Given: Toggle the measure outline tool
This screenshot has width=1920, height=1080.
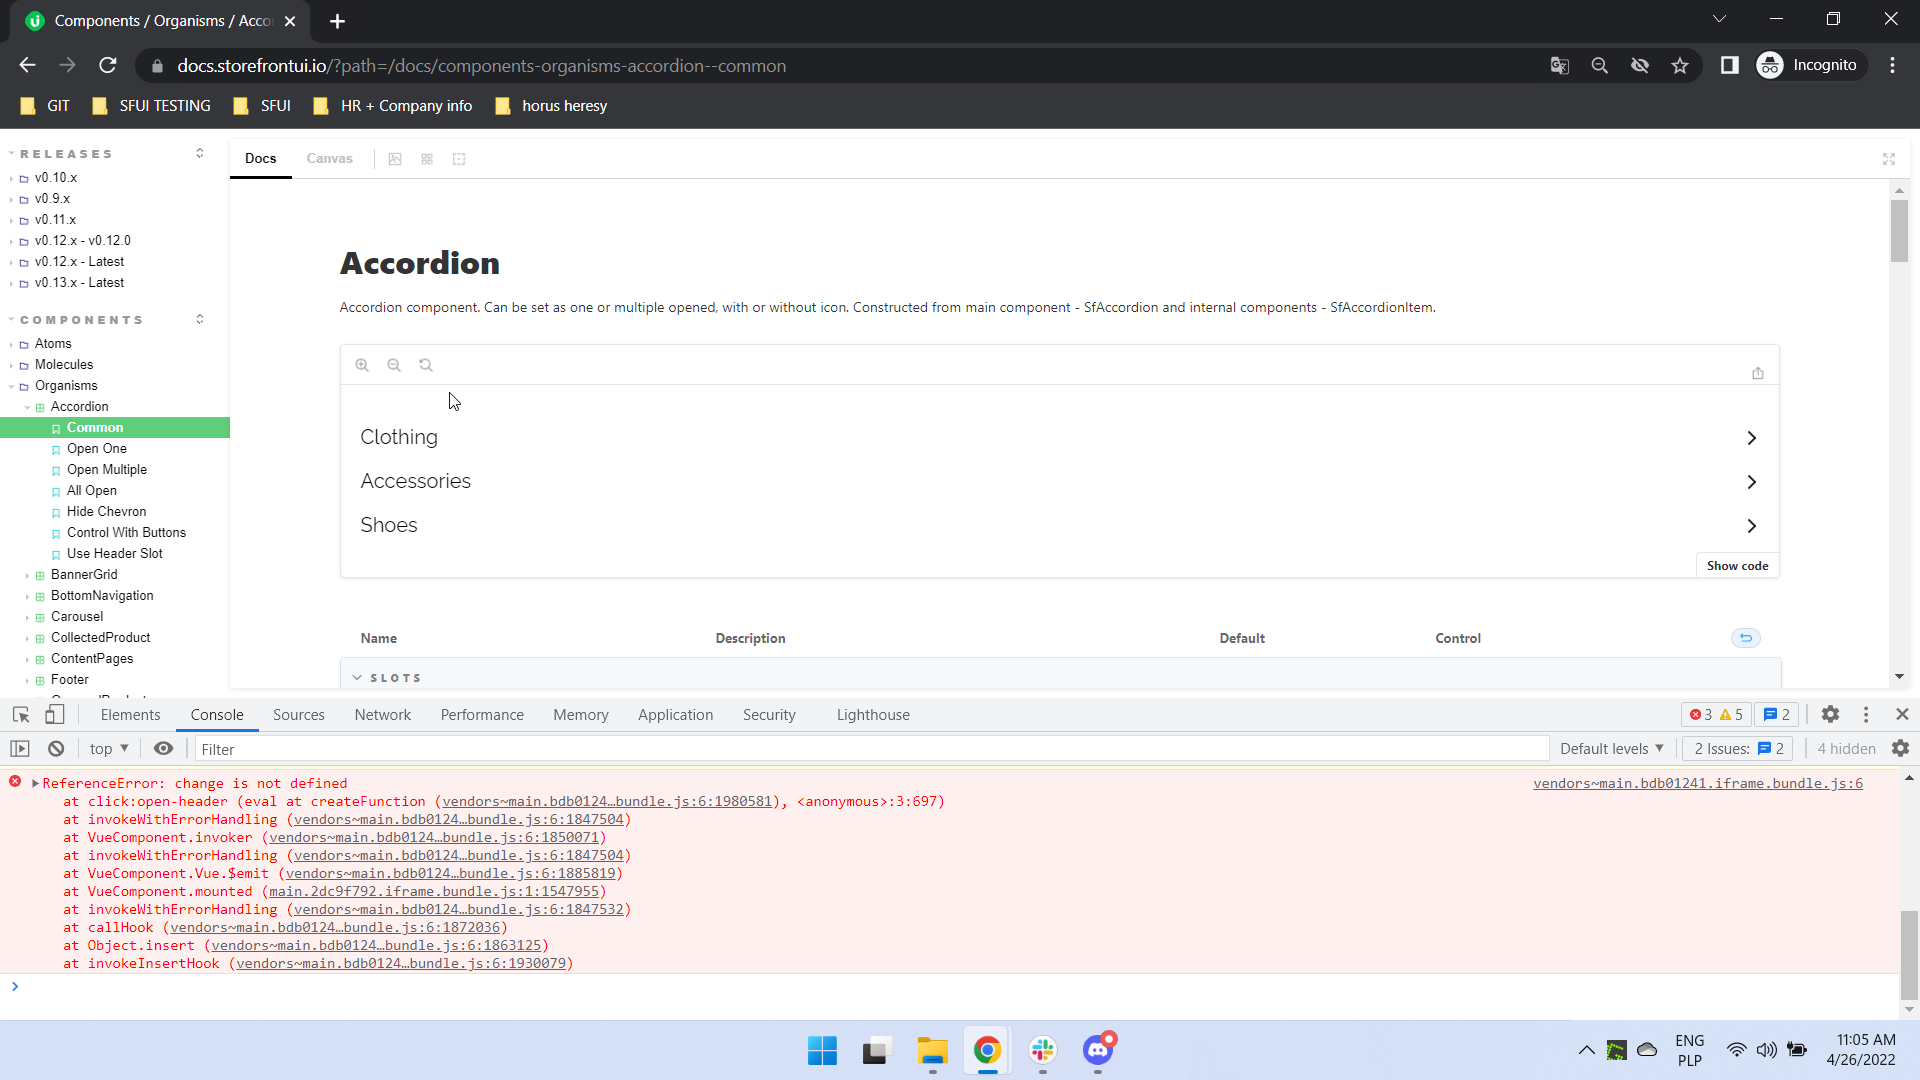Looking at the screenshot, I should [459, 158].
